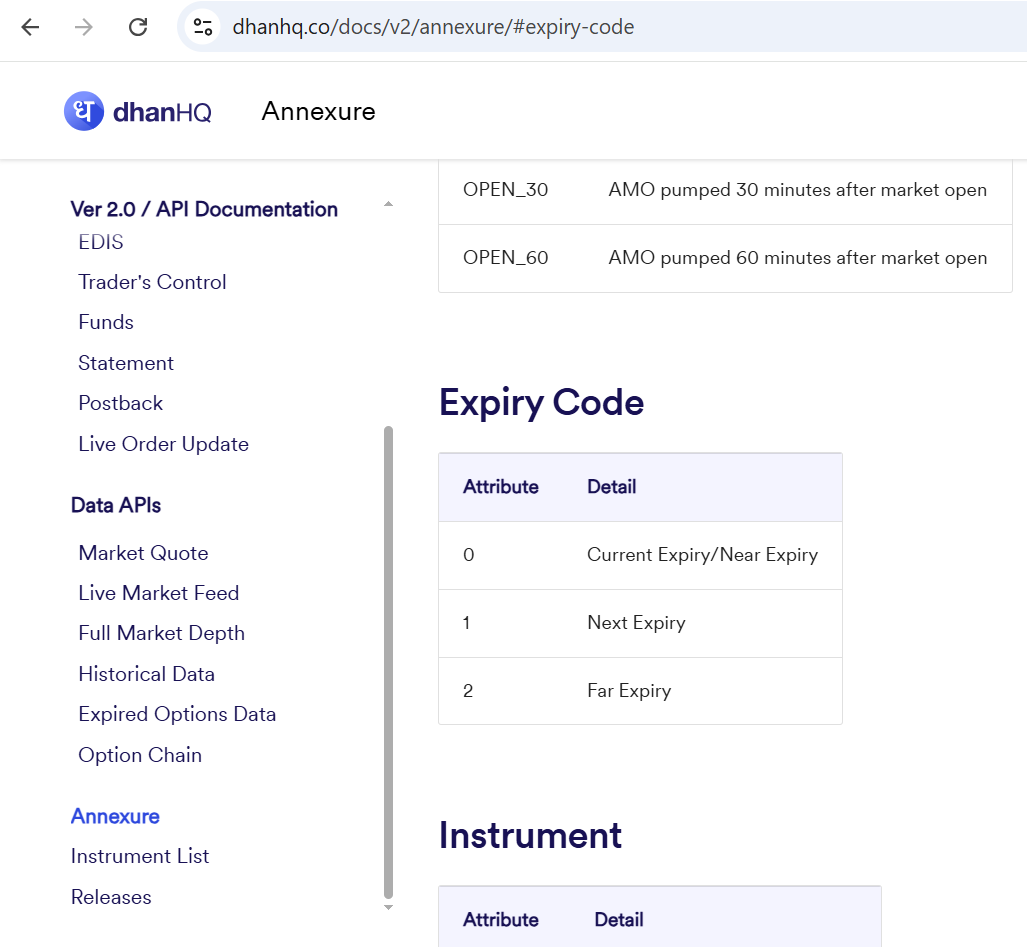Select Live Order Update in sidebar
1027x947 pixels.
click(x=163, y=444)
